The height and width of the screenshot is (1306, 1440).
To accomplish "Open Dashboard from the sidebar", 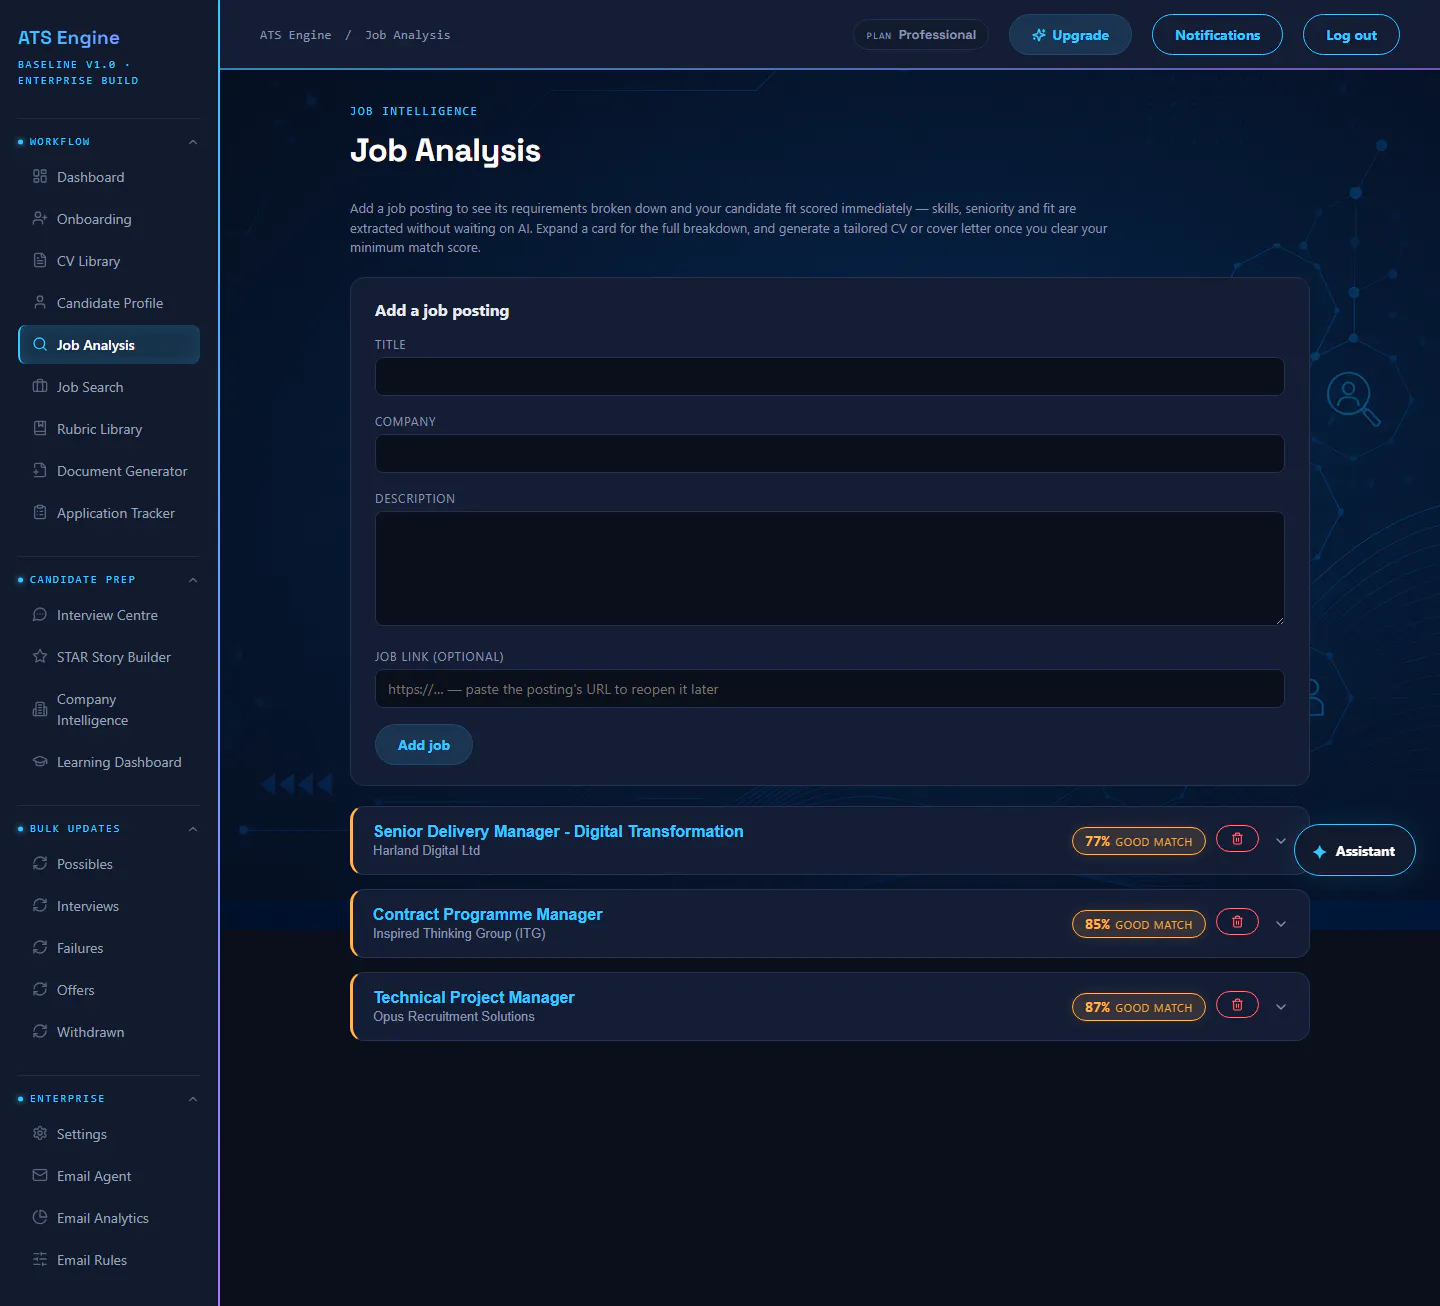I will [x=109, y=177].
